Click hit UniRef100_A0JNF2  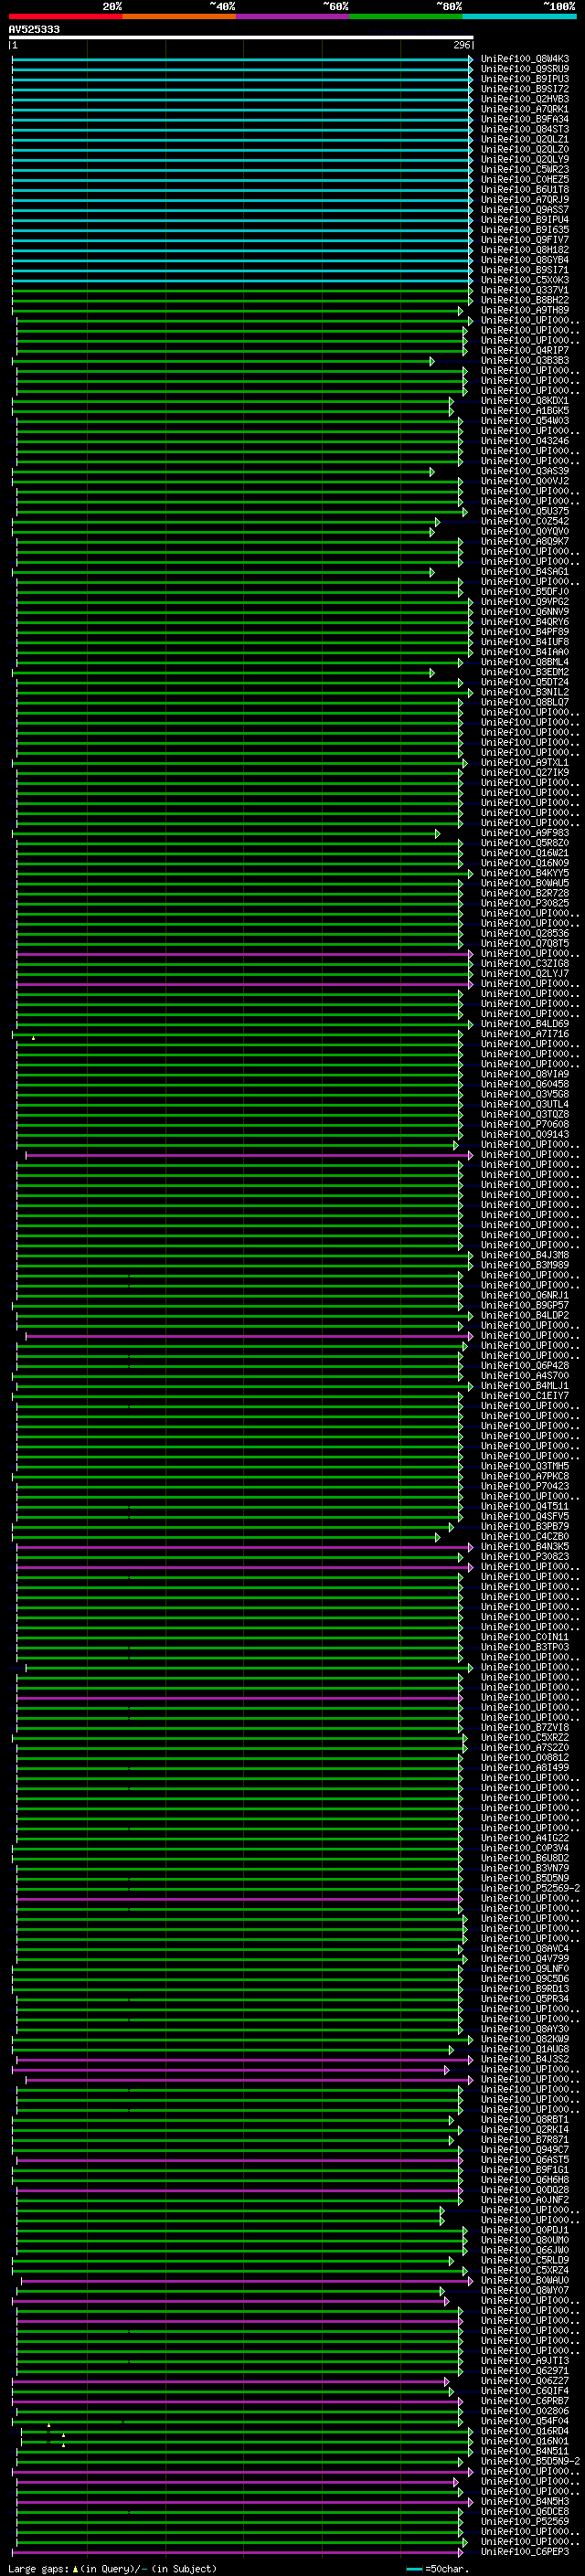point(524,2200)
